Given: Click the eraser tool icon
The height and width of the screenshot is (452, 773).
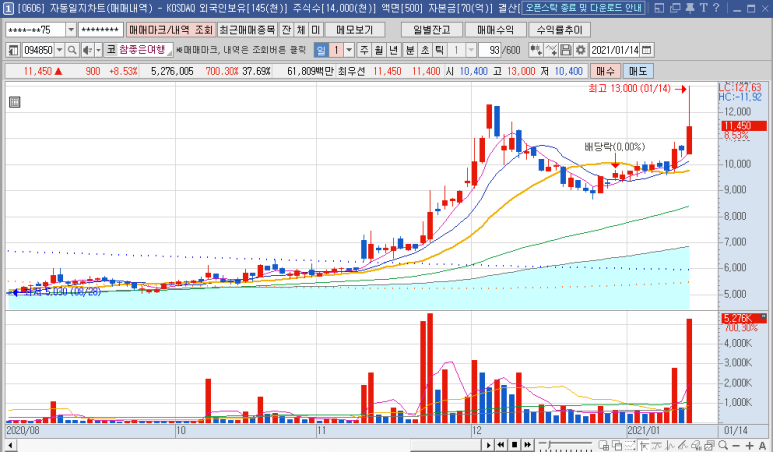Looking at the screenshot, I should tap(683, 445).
